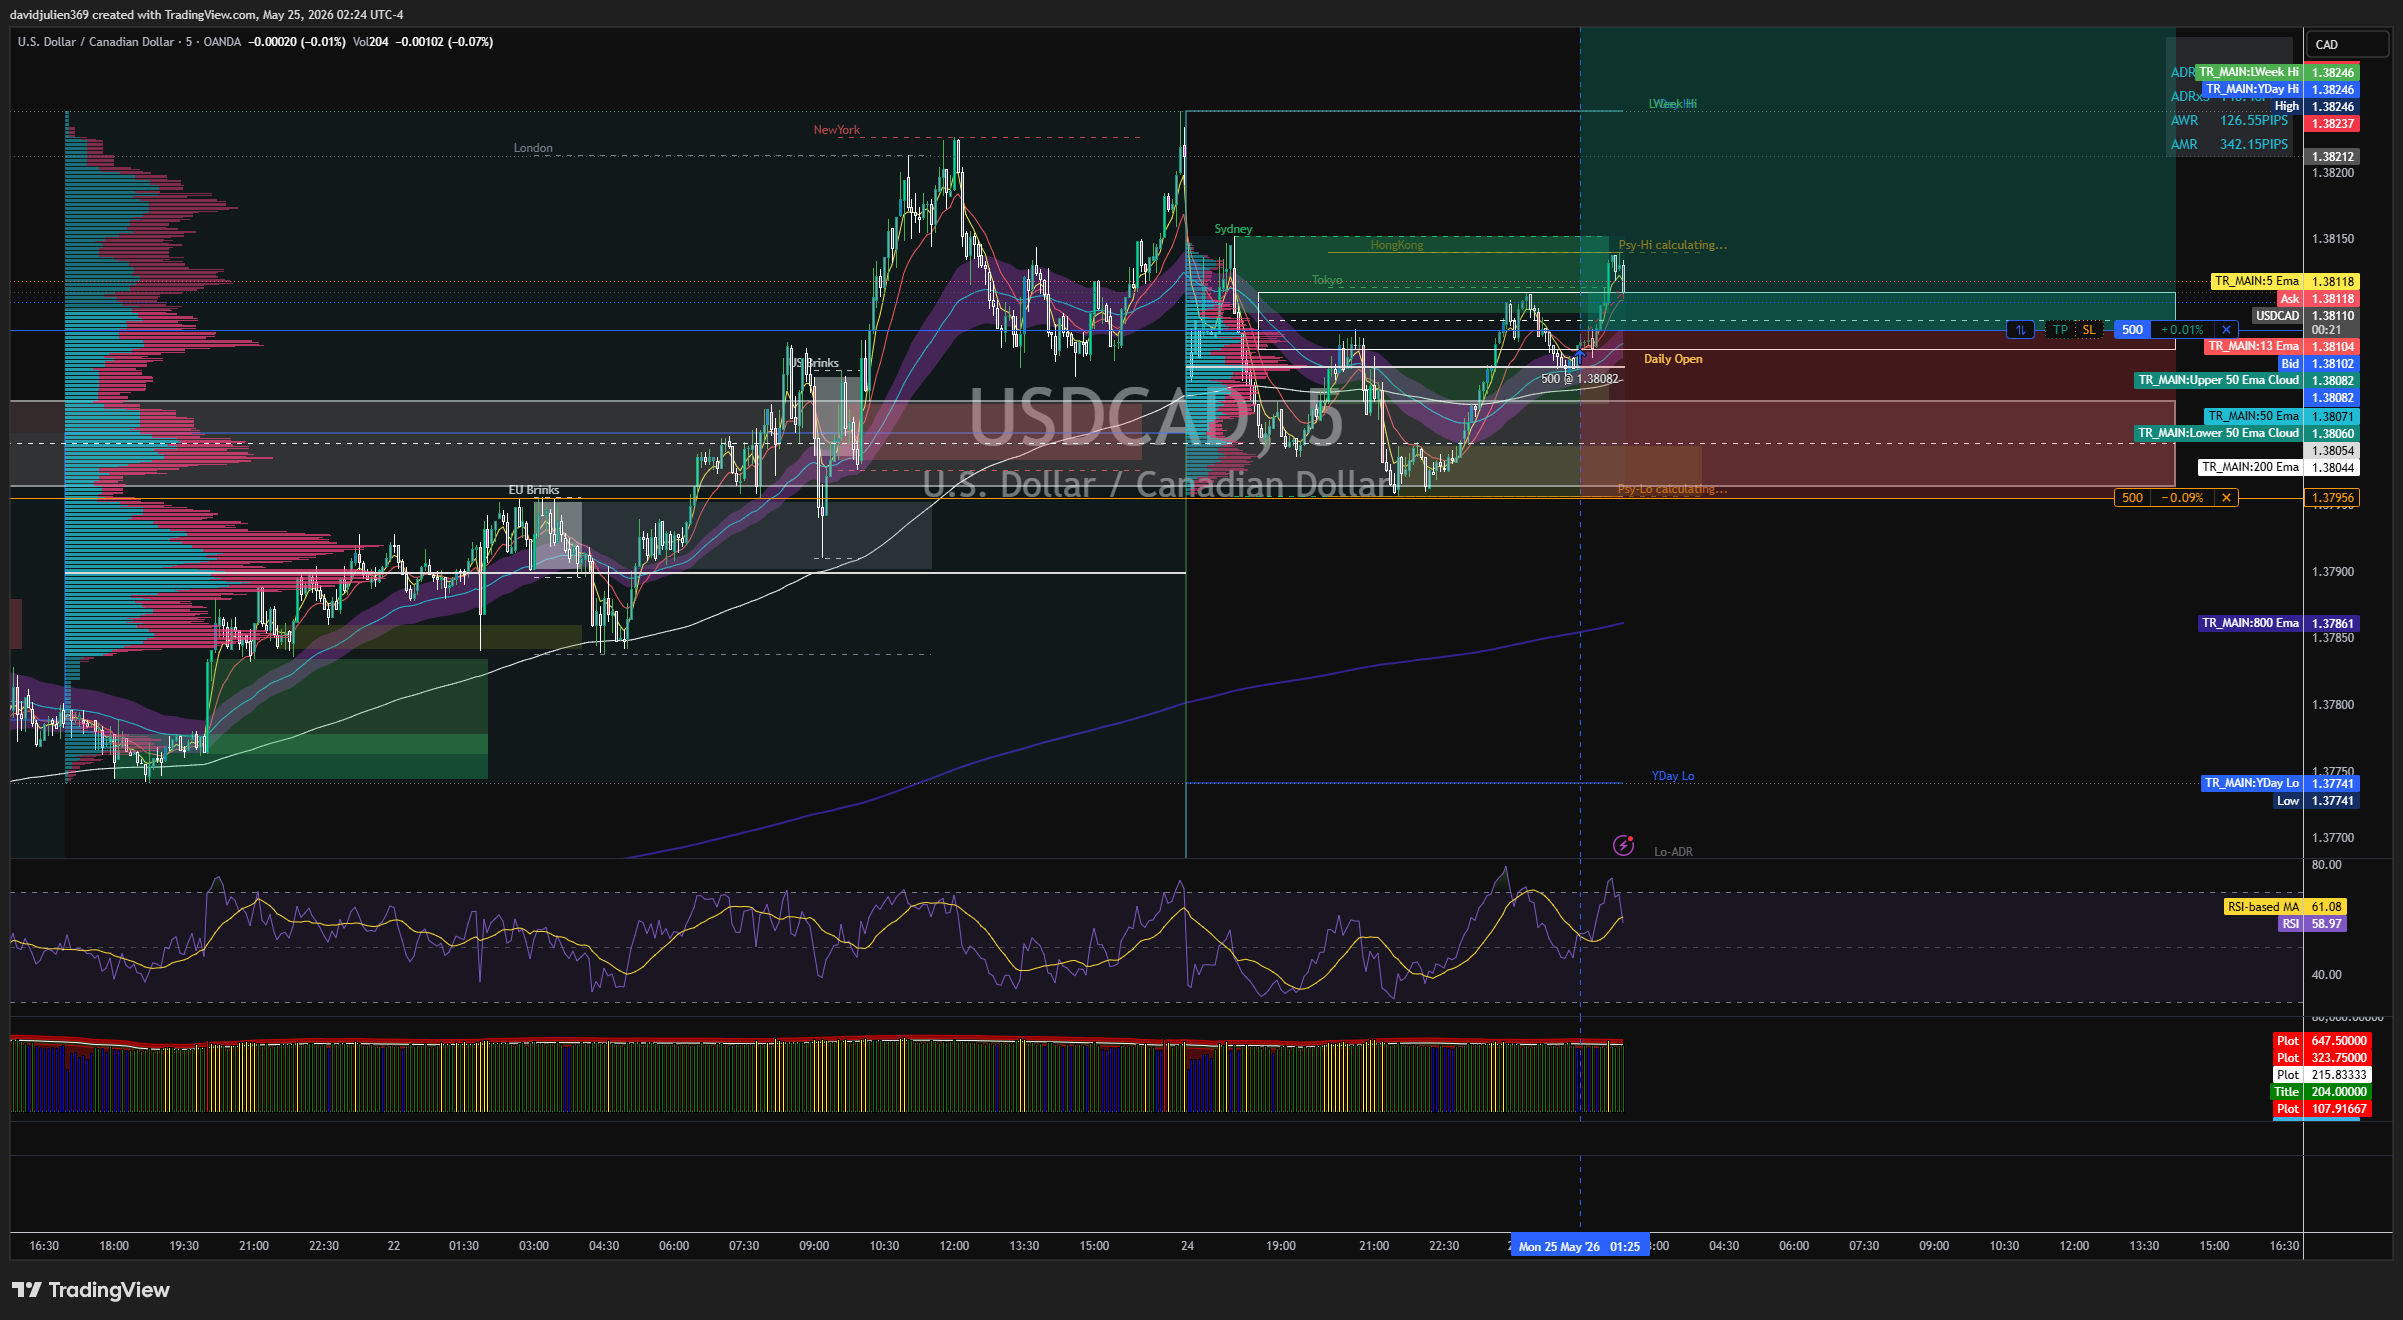Viewport: 2403px width, 1320px height.
Task: Click the purple lightning event icon
Action: tap(1623, 846)
